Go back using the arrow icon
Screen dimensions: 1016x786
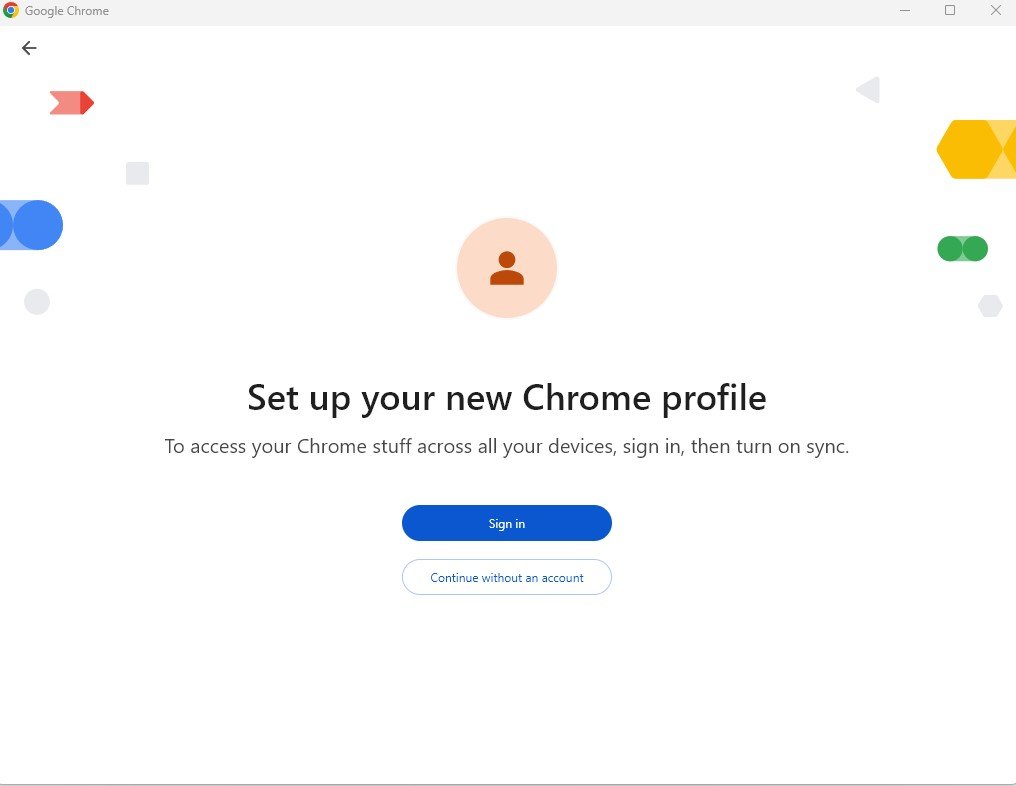pyautogui.click(x=29, y=48)
